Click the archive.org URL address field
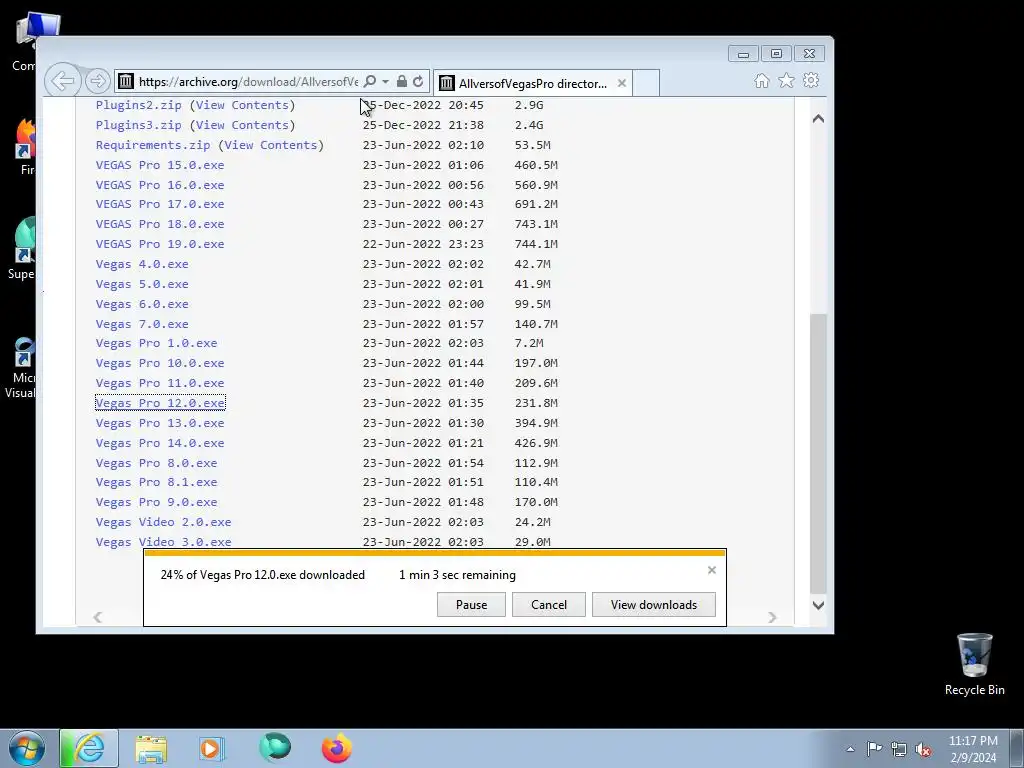Image resolution: width=1024 pixels, height=768 pixels. [248, 82]
